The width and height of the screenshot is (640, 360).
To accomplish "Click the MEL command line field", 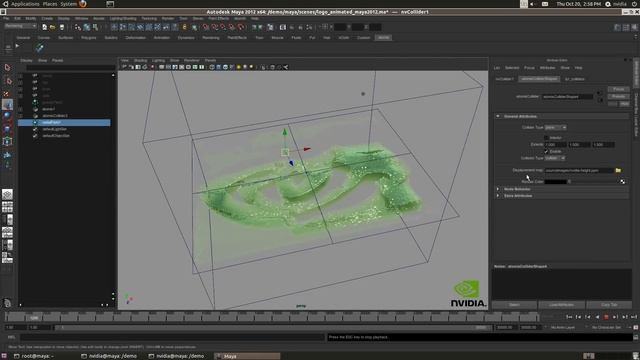I will (173, 337).
